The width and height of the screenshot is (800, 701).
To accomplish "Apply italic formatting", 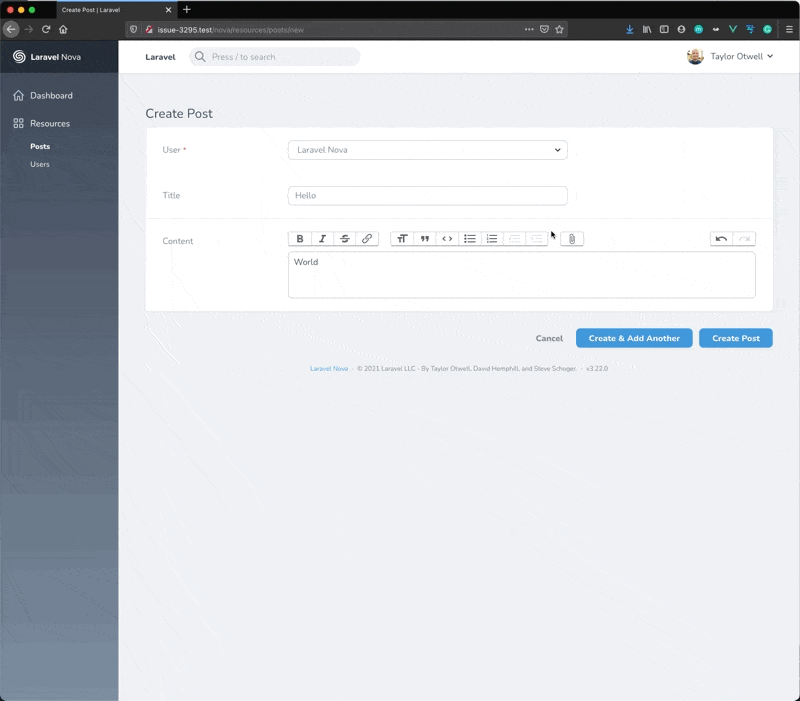I will pos(322,238).
